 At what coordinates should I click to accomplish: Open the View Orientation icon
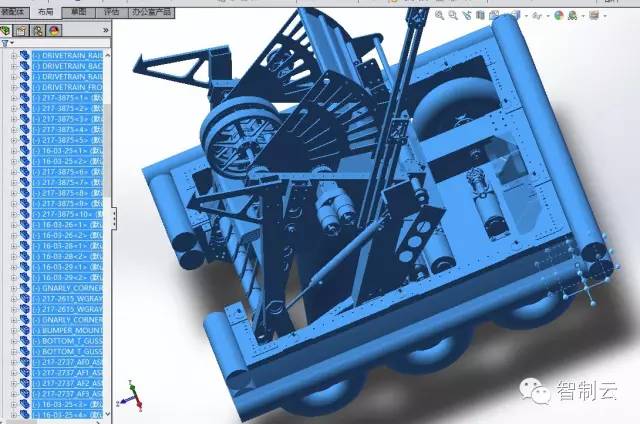pos(494,16)
